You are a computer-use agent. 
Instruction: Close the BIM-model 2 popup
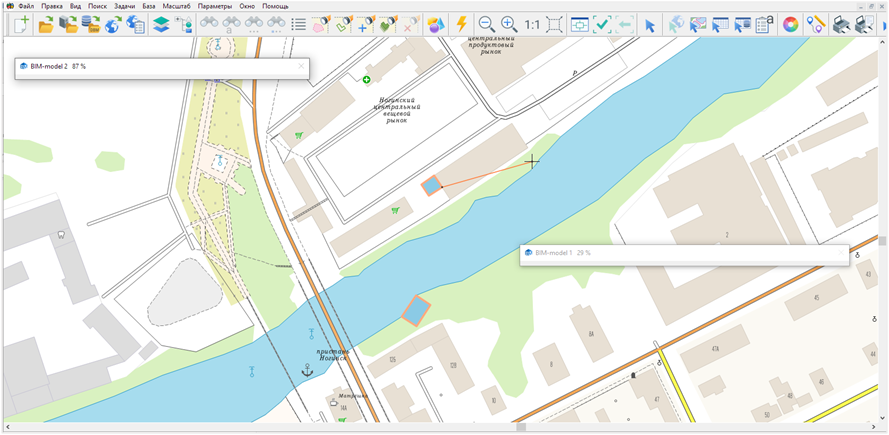(301, 67)
